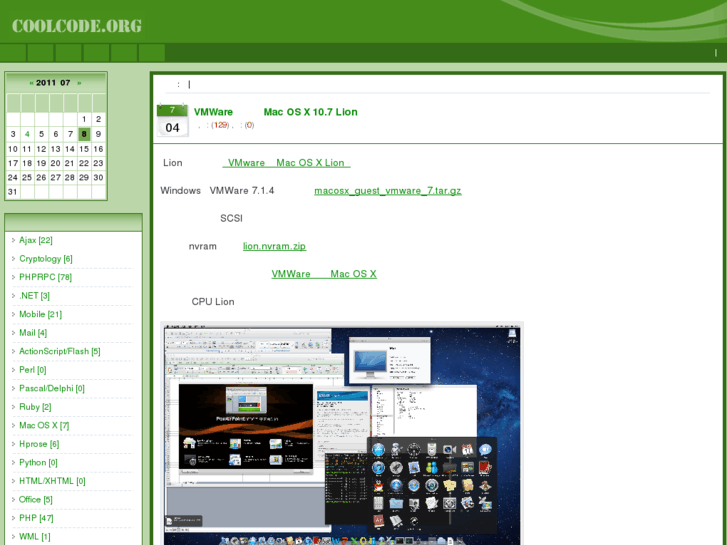Open the WML [1] category

click(35, 537)
